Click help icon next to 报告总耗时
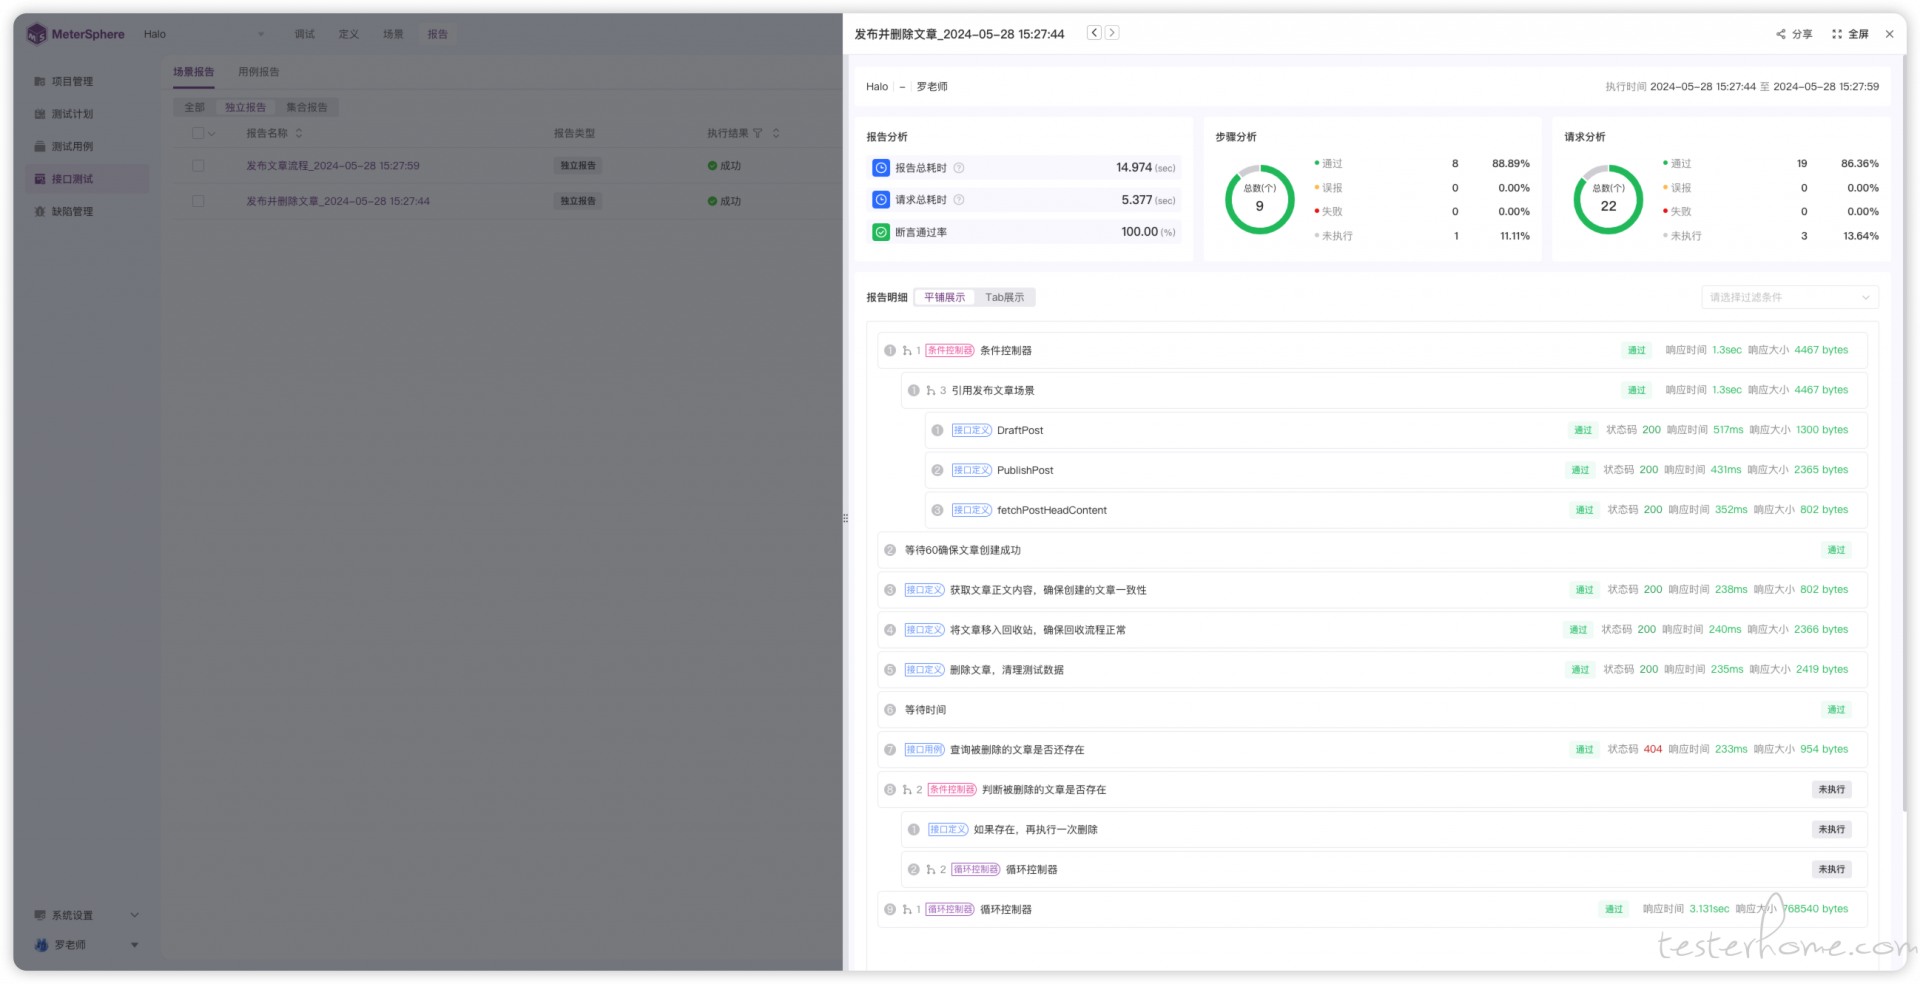This screenshot has width=1920, height=984. (959, 168)
